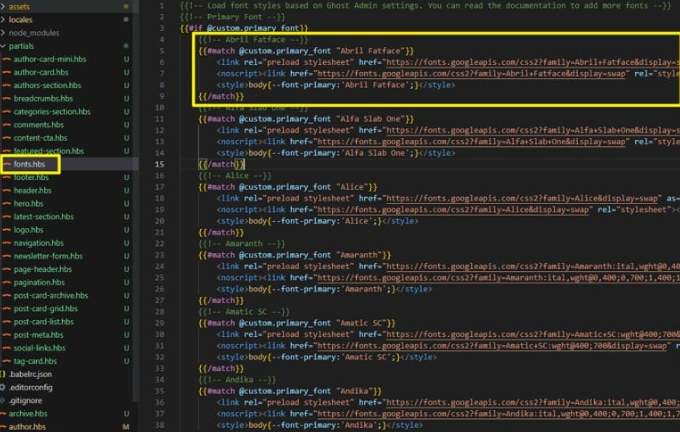Viewport: 680px width, 432px height.
Task: Expand the node_modules folder
Action: pos(34,33)
